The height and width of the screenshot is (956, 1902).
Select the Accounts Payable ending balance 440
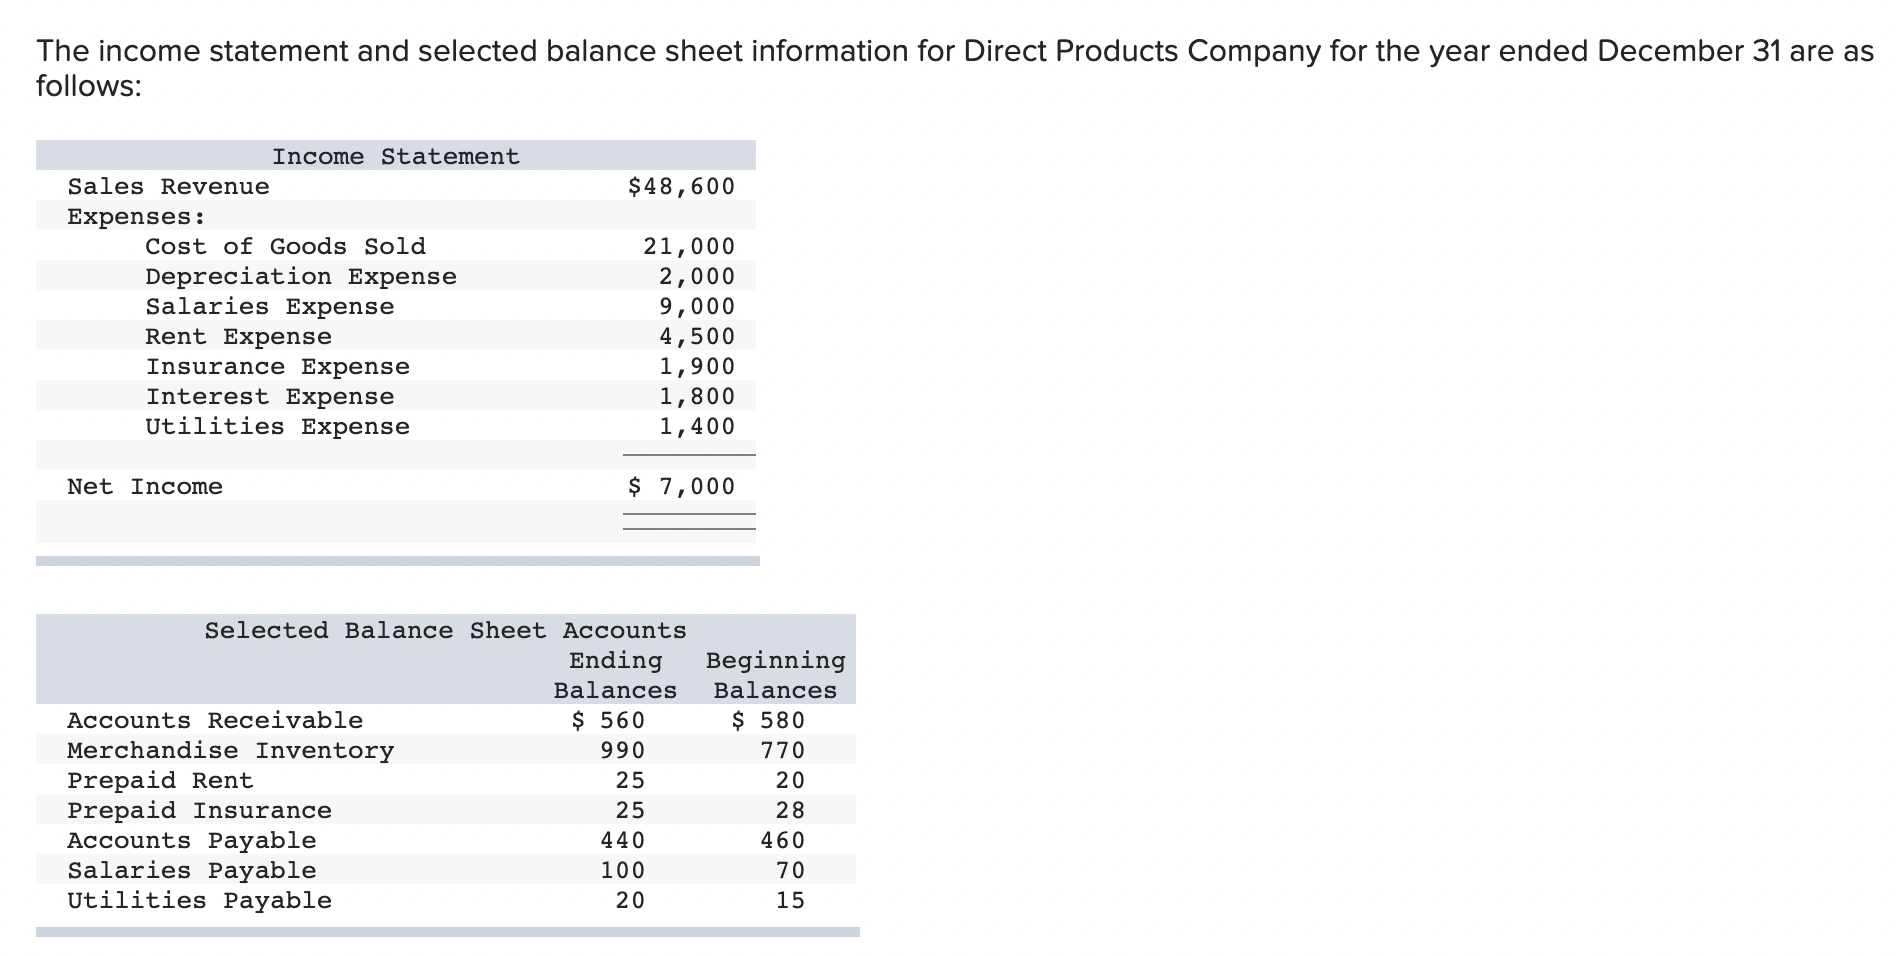coord(623,839)
